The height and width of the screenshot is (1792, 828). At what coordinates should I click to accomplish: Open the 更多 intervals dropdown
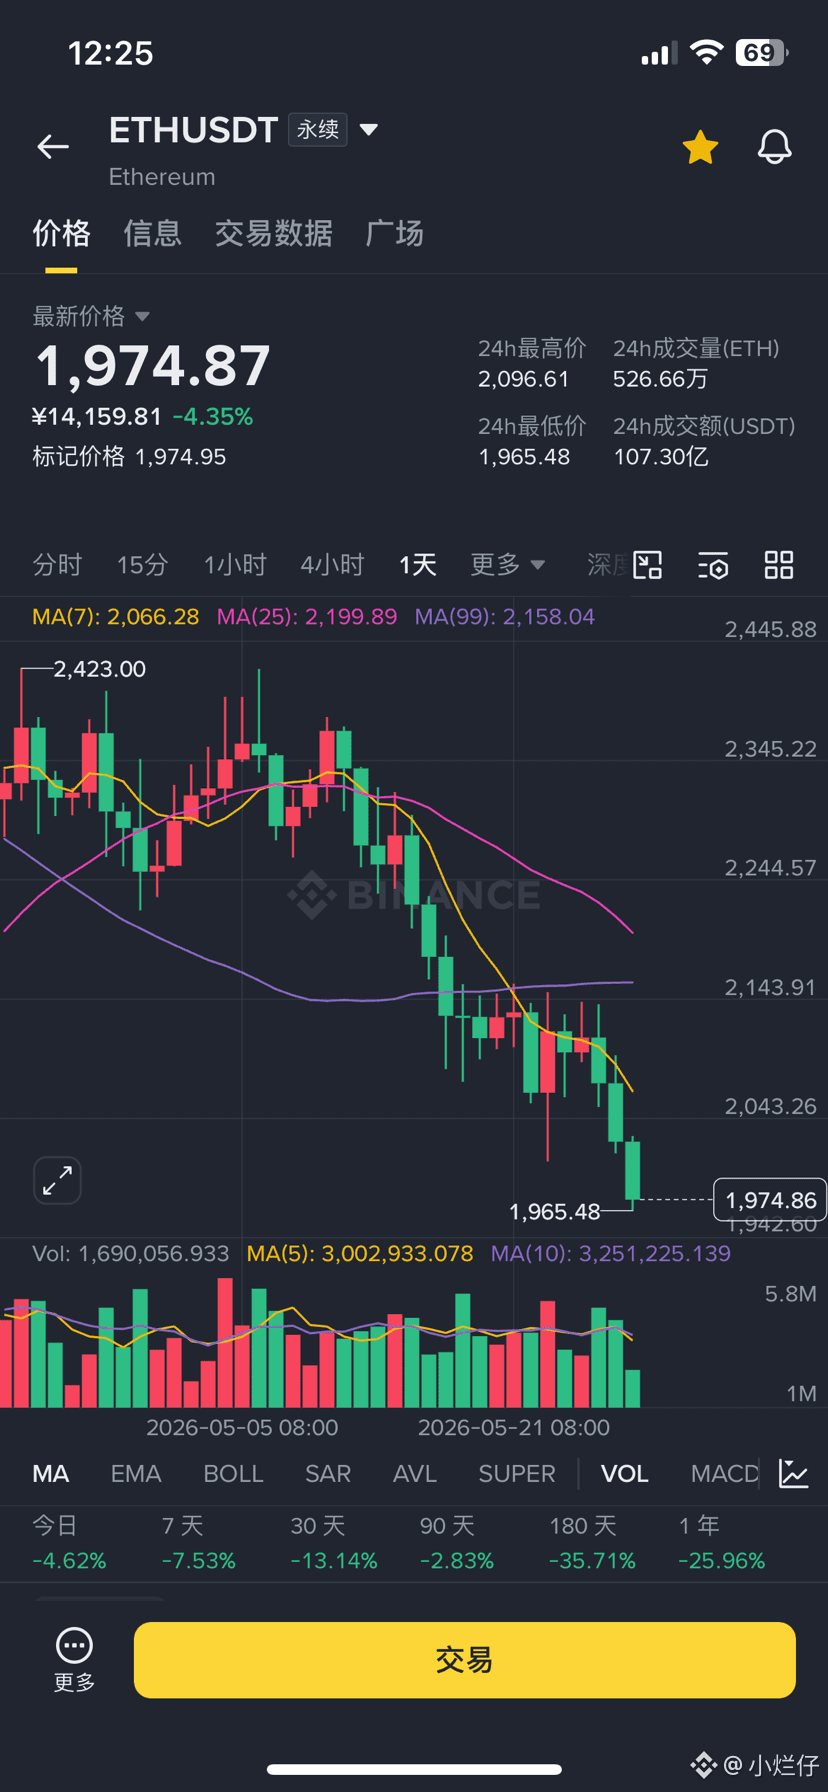tap(508, 565)
